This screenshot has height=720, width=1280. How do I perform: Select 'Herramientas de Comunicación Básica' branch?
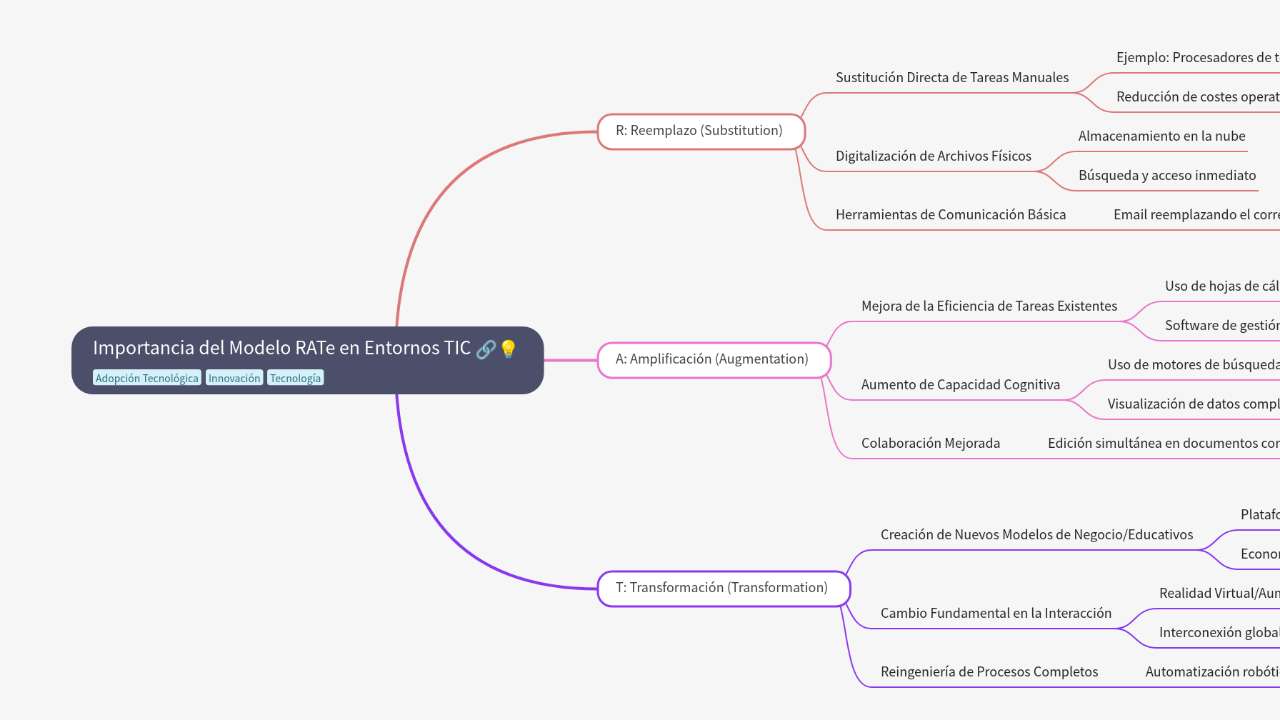coord(950,215)
